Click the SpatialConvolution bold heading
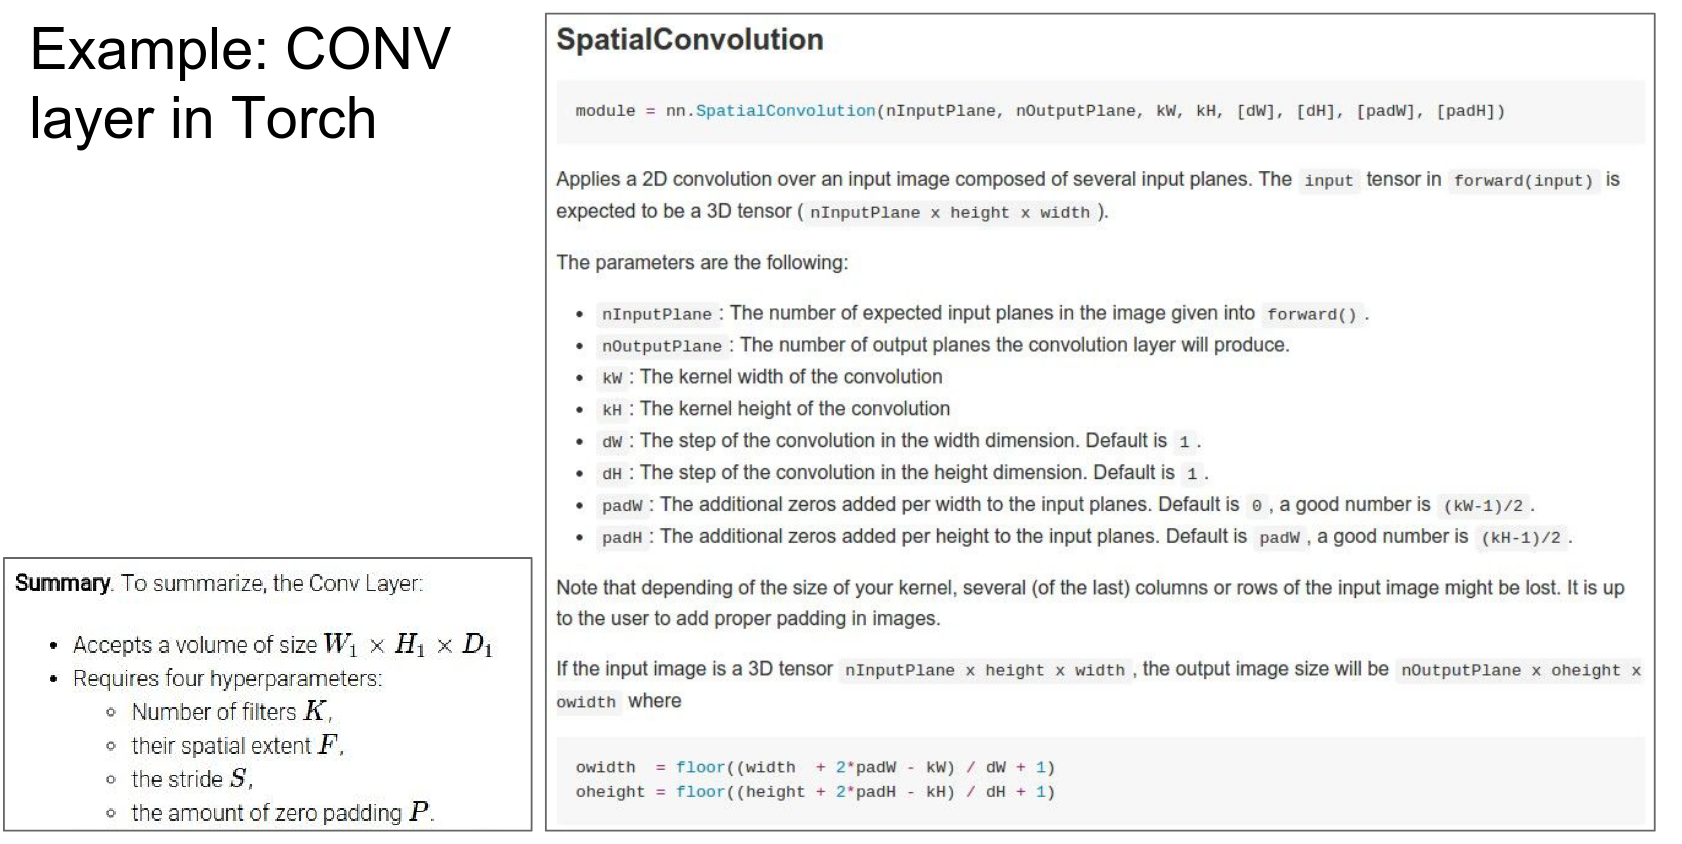1682x844 pixels. pos(689,40)
